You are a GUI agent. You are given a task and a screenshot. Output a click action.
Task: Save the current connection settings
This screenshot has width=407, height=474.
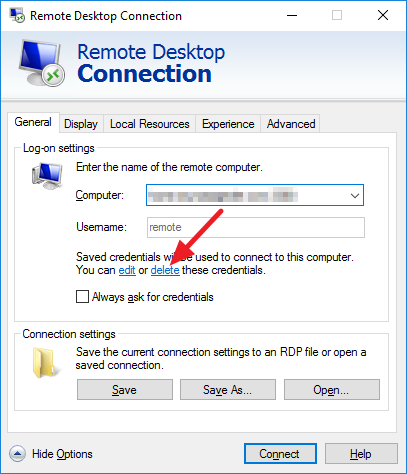(125, 389)
